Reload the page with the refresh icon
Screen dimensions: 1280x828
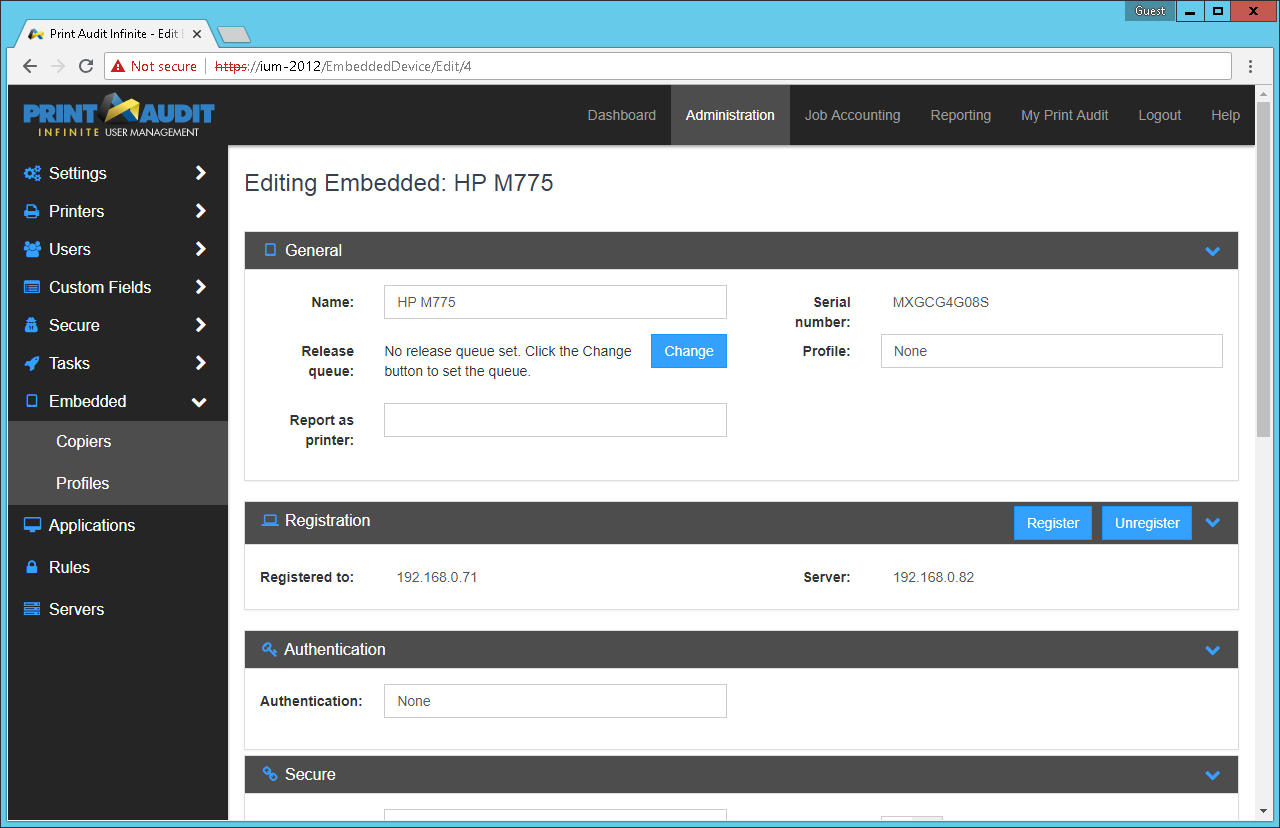coord(86,66)
